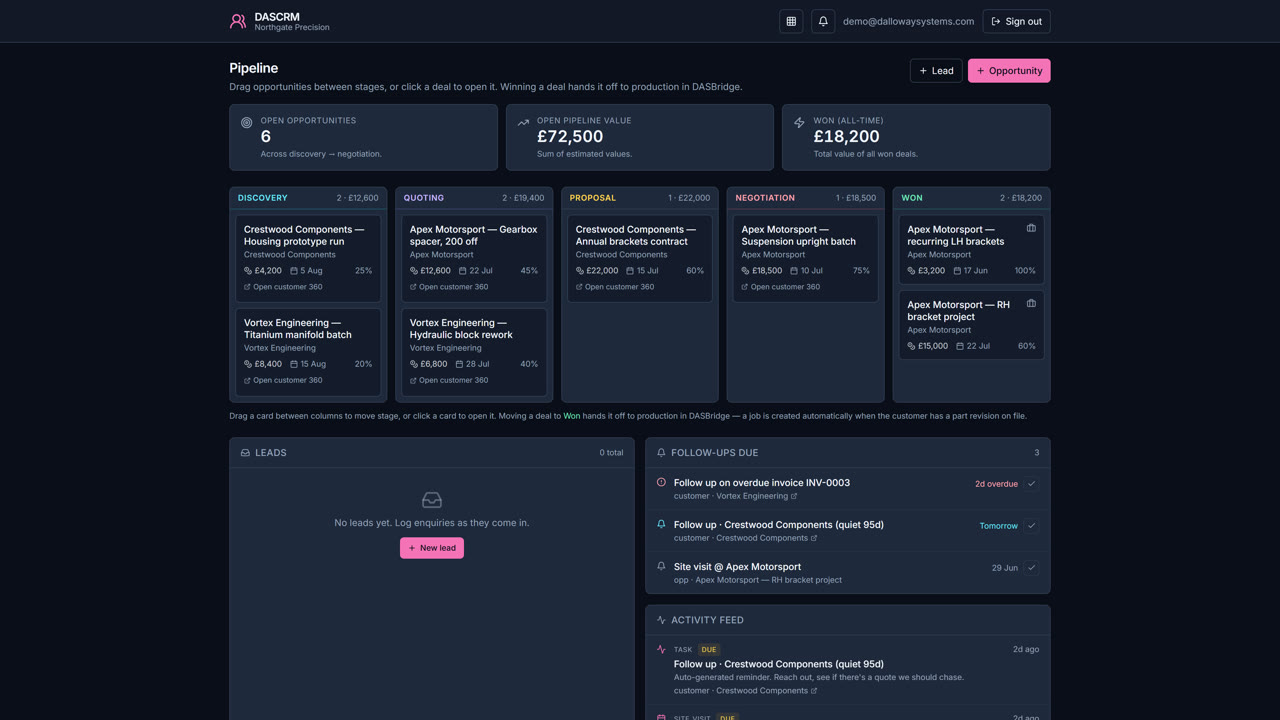Click the Won column header
The image size is (1280, 720).
972,198
